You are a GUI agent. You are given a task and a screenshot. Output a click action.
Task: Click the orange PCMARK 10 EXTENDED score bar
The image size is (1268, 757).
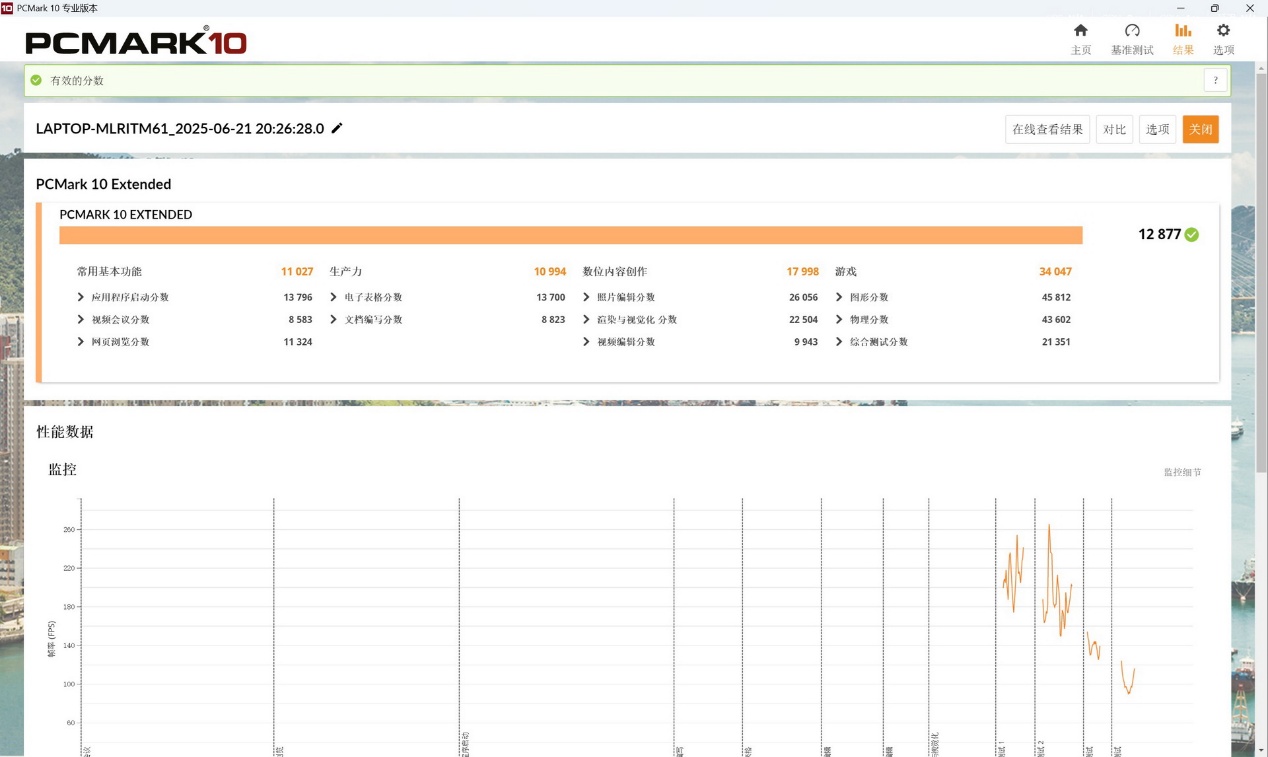point(571,235)
